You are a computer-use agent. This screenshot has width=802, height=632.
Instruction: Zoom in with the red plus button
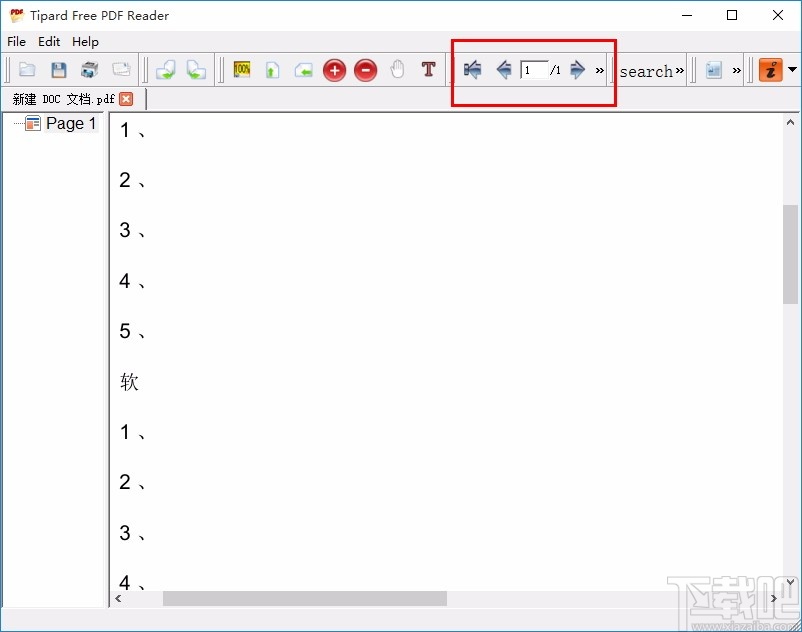[335, 70]
